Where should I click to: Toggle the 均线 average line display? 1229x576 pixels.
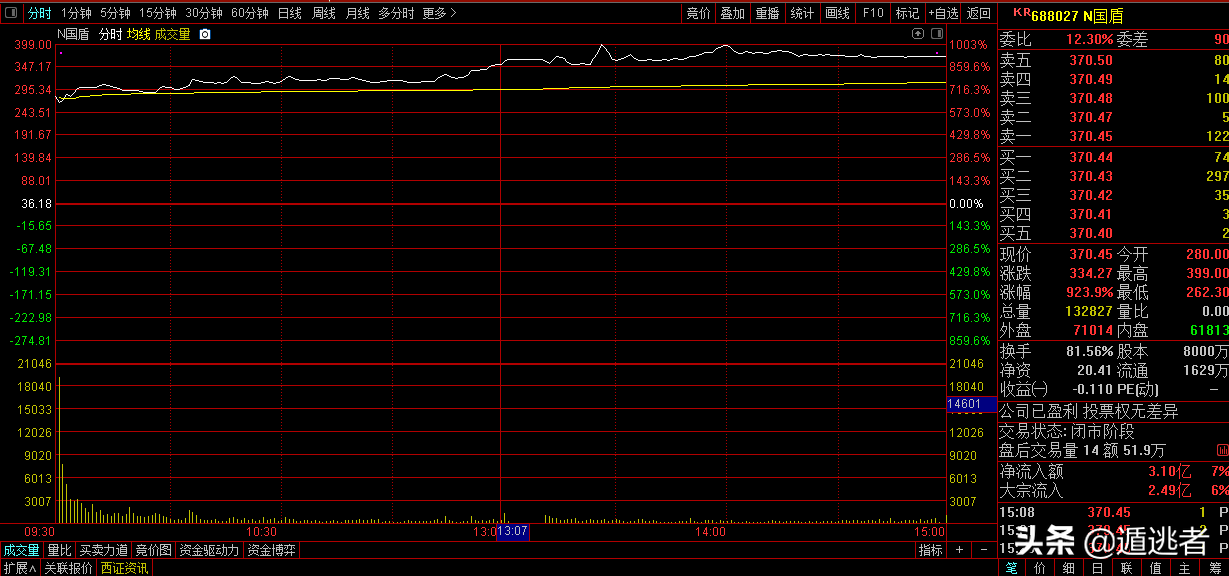[x=138, y=34]
